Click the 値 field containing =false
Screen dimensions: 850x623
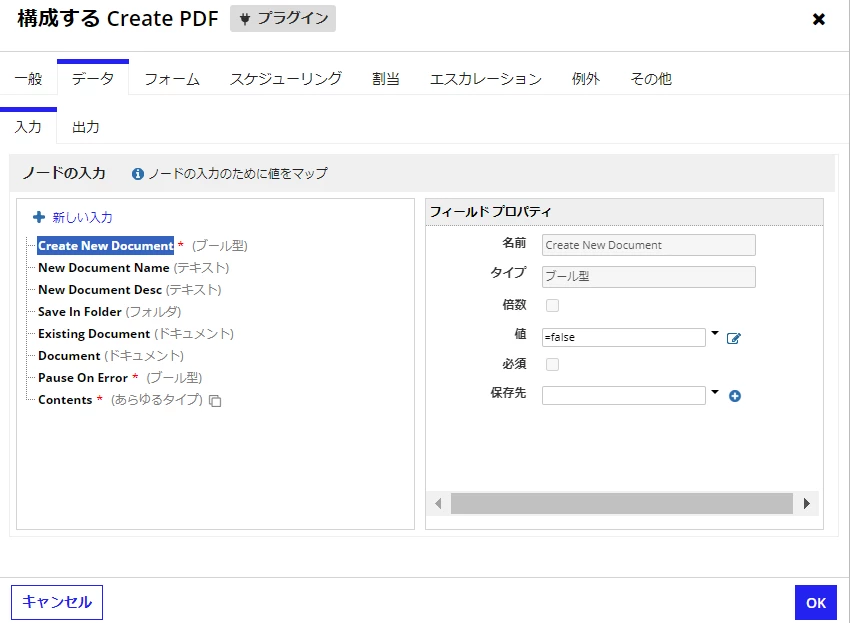tap(623, 337)
